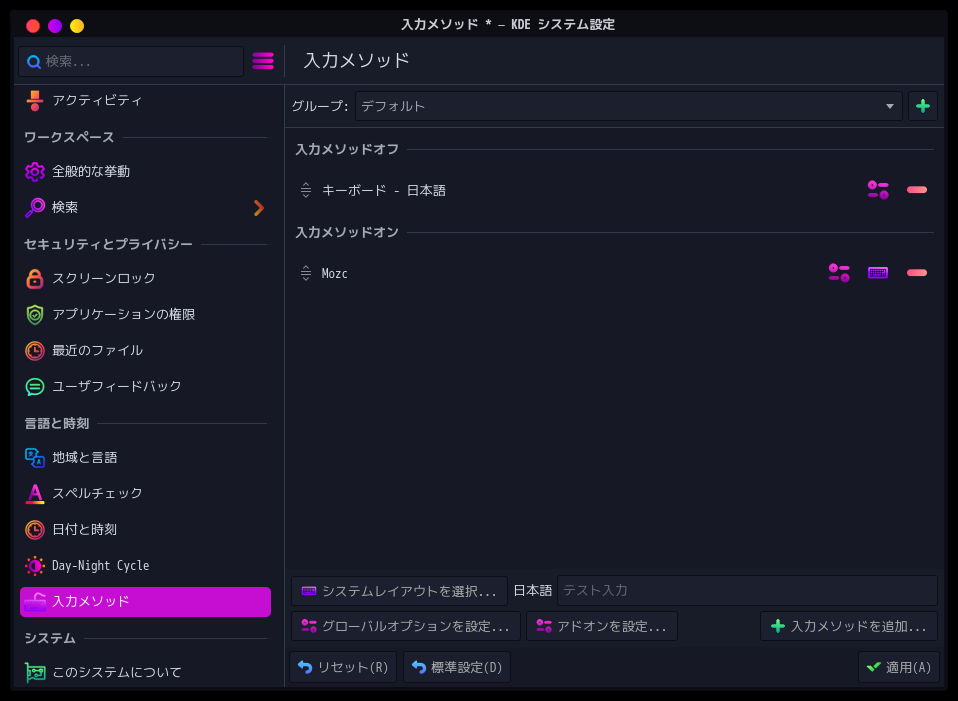This screenshot has height=701, width=958.
Task: Open スクリーンロック settings
Action: 145,279
